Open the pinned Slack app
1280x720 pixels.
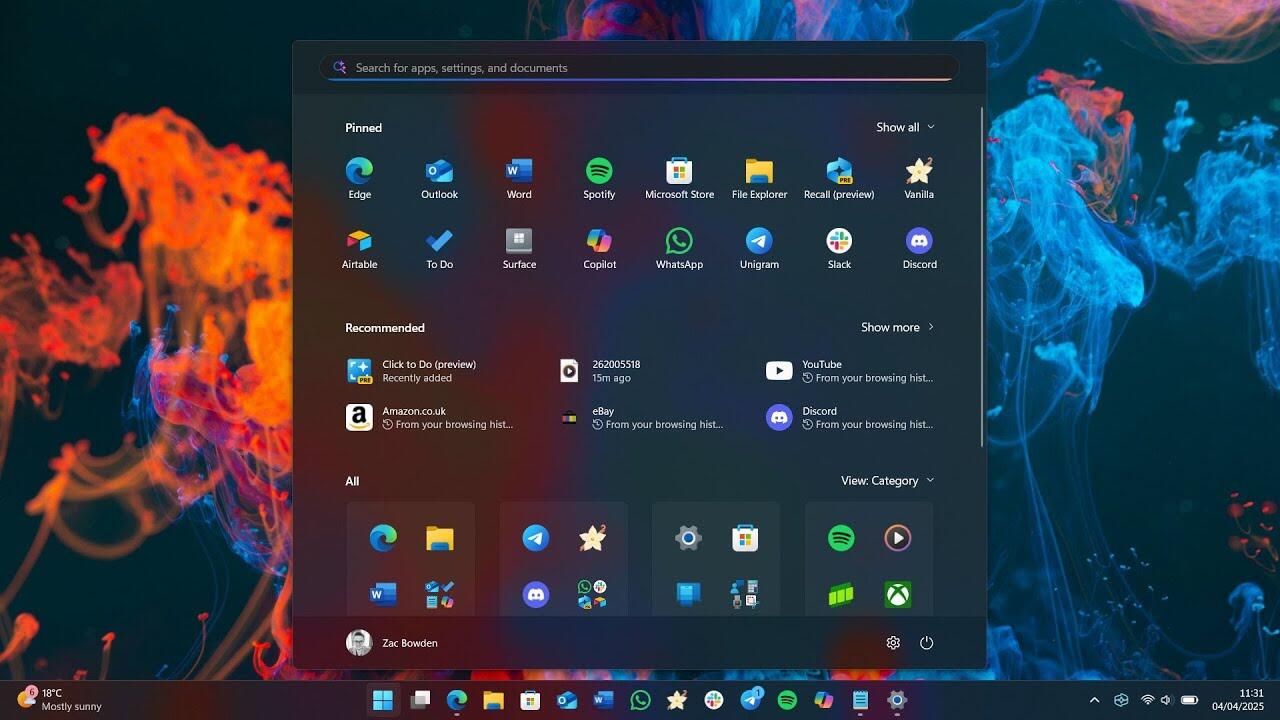point(839,249)
